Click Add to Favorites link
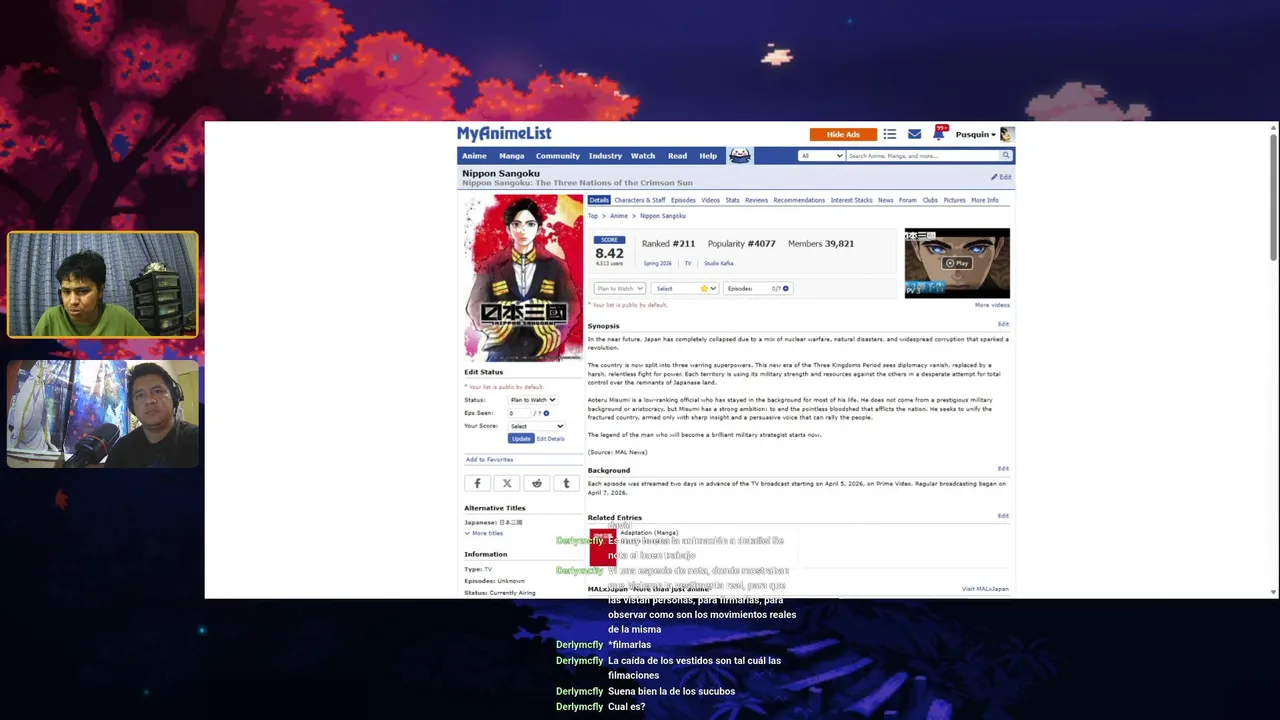This screenshot has height=720, width=1280. pyautogui.click(x=489, y=459)
